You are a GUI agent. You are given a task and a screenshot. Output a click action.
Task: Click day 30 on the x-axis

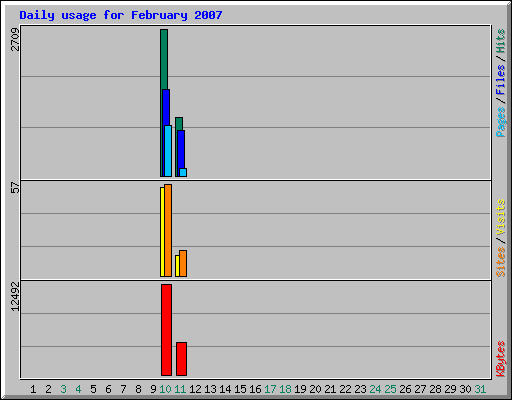coord(465,389)
